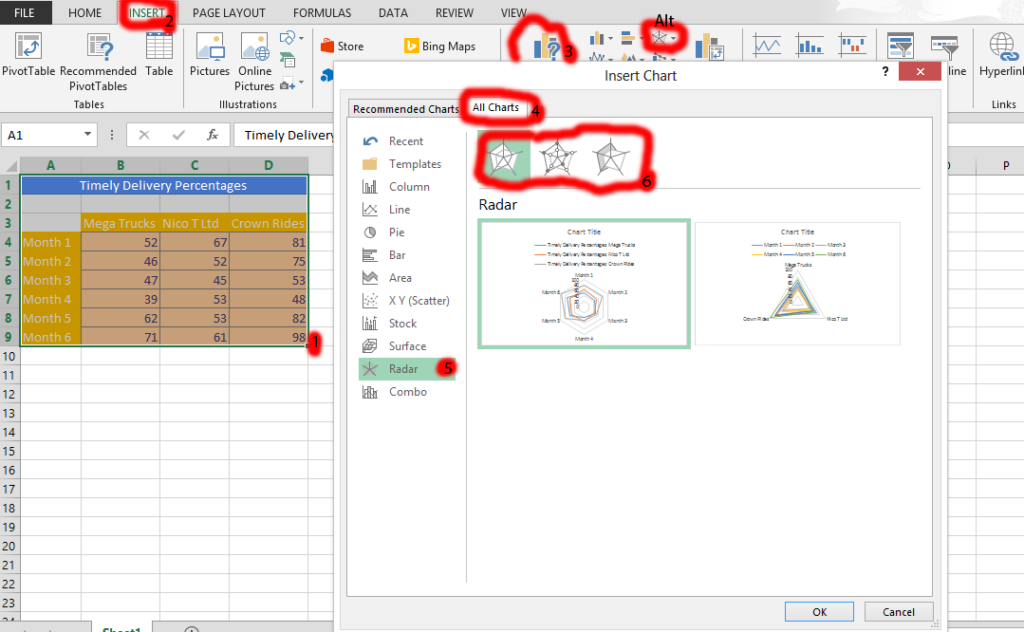
Task: Cancel the Insert Chart dialog
Action: tap(897, 611)
